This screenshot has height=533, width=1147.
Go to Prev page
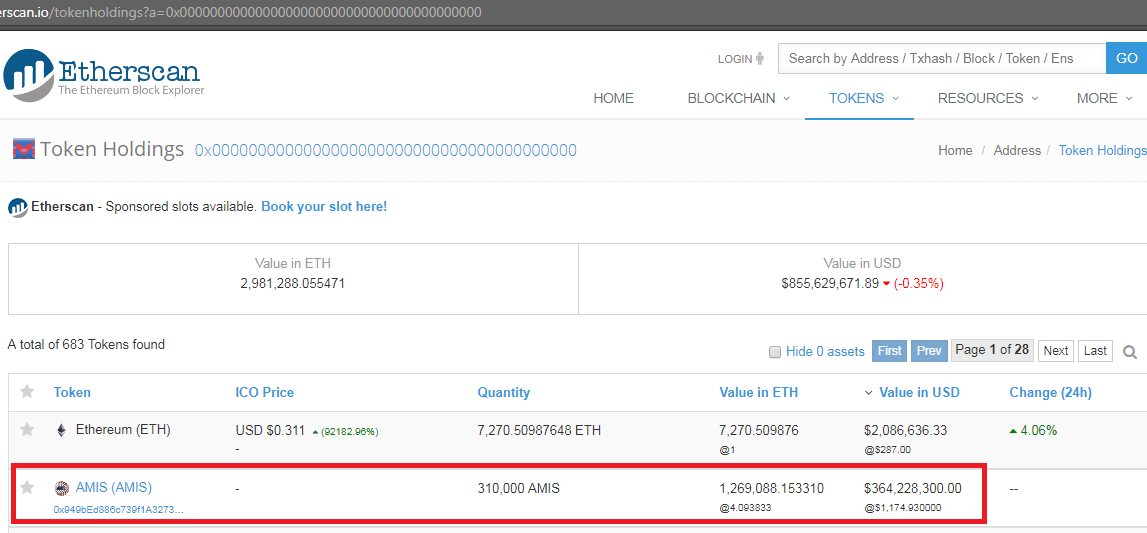pyautogui.click(x=929, y=351)
